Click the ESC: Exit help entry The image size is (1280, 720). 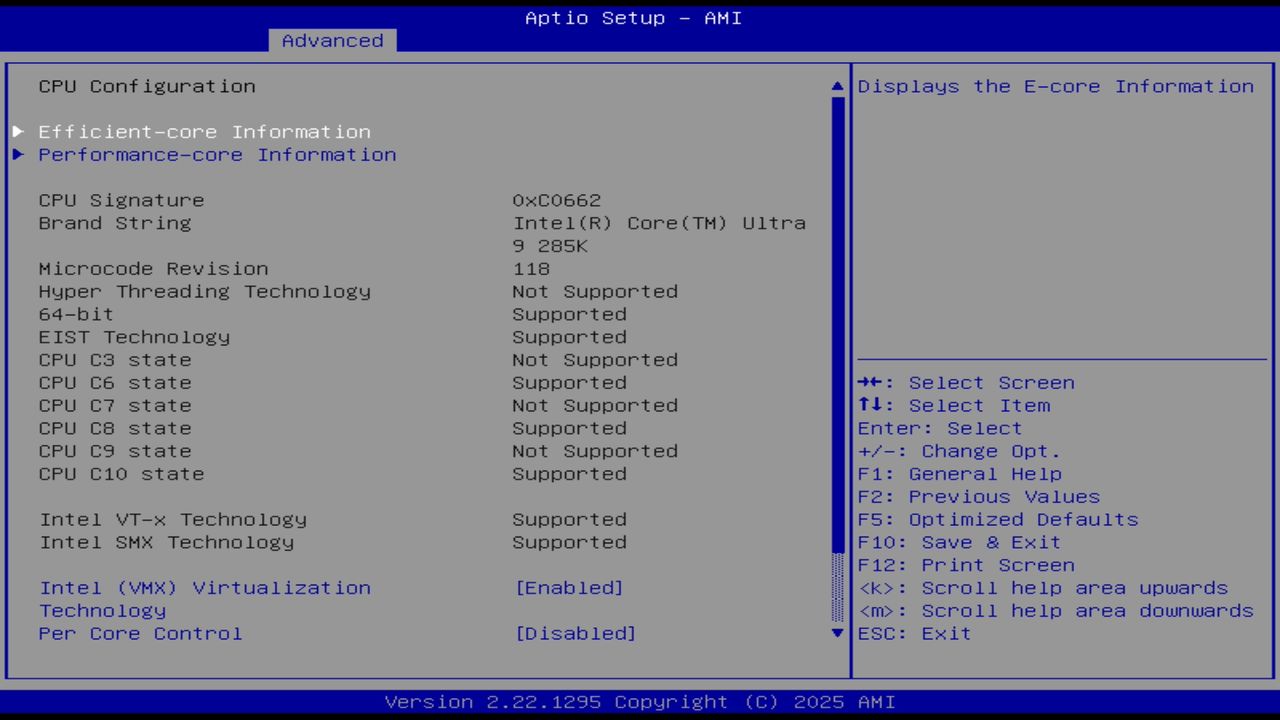(914, 633)
